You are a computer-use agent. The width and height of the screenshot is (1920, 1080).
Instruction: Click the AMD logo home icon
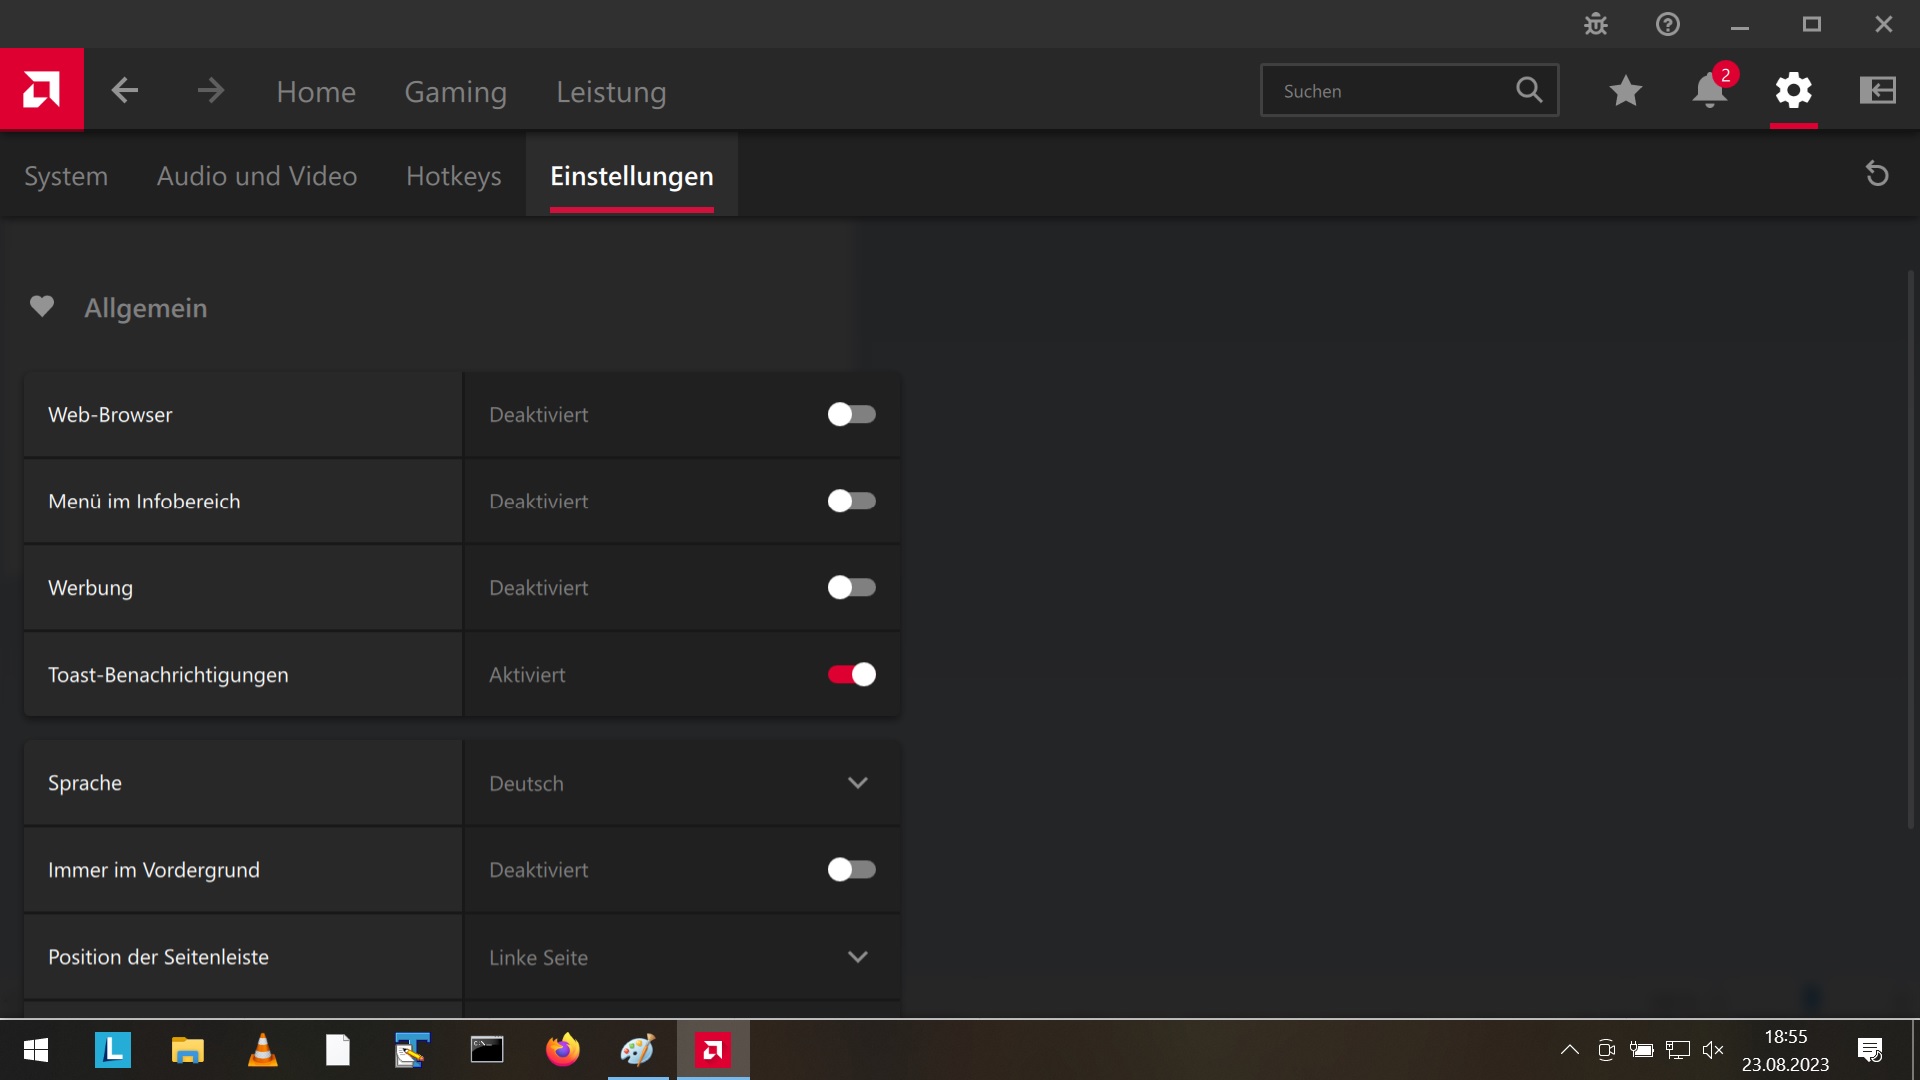coord(41,90)
